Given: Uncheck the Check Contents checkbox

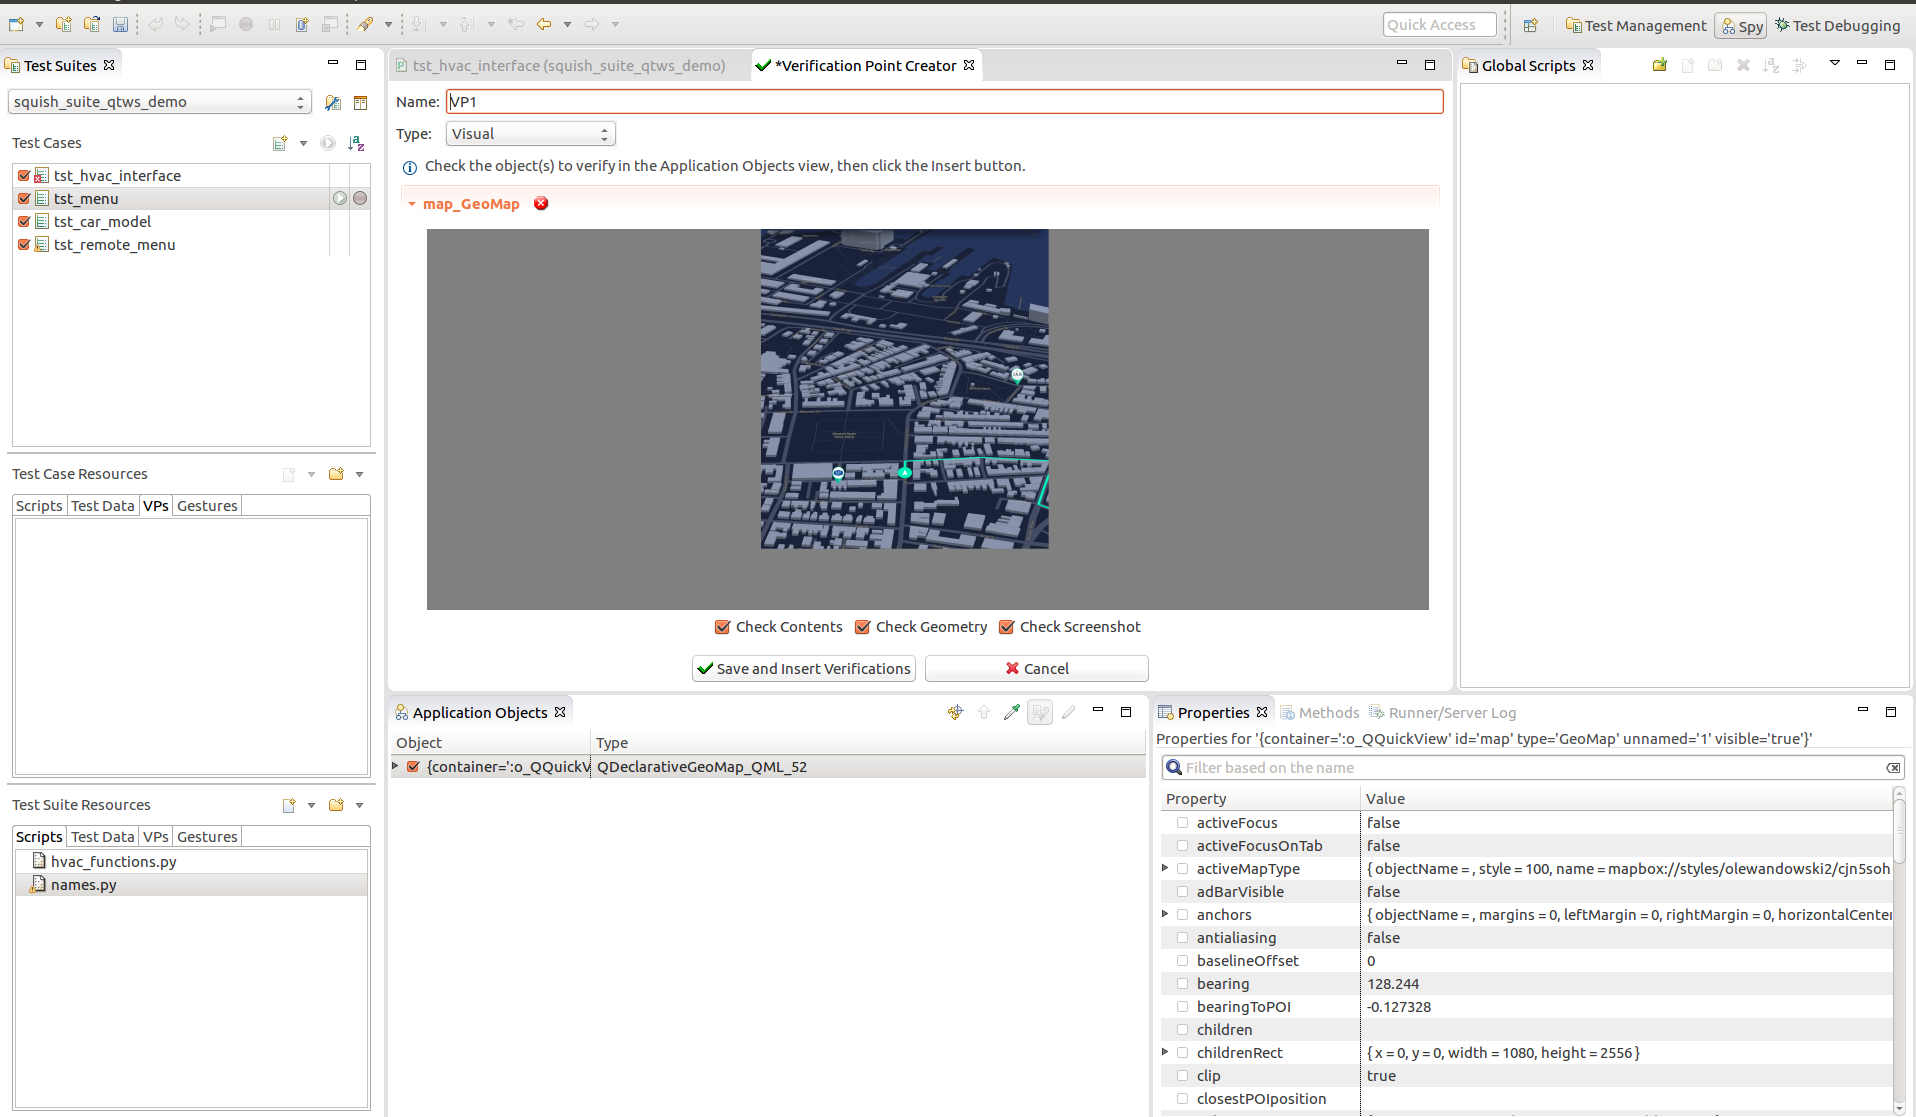Looking at the screenshot, I should click(x=722, y=627).
